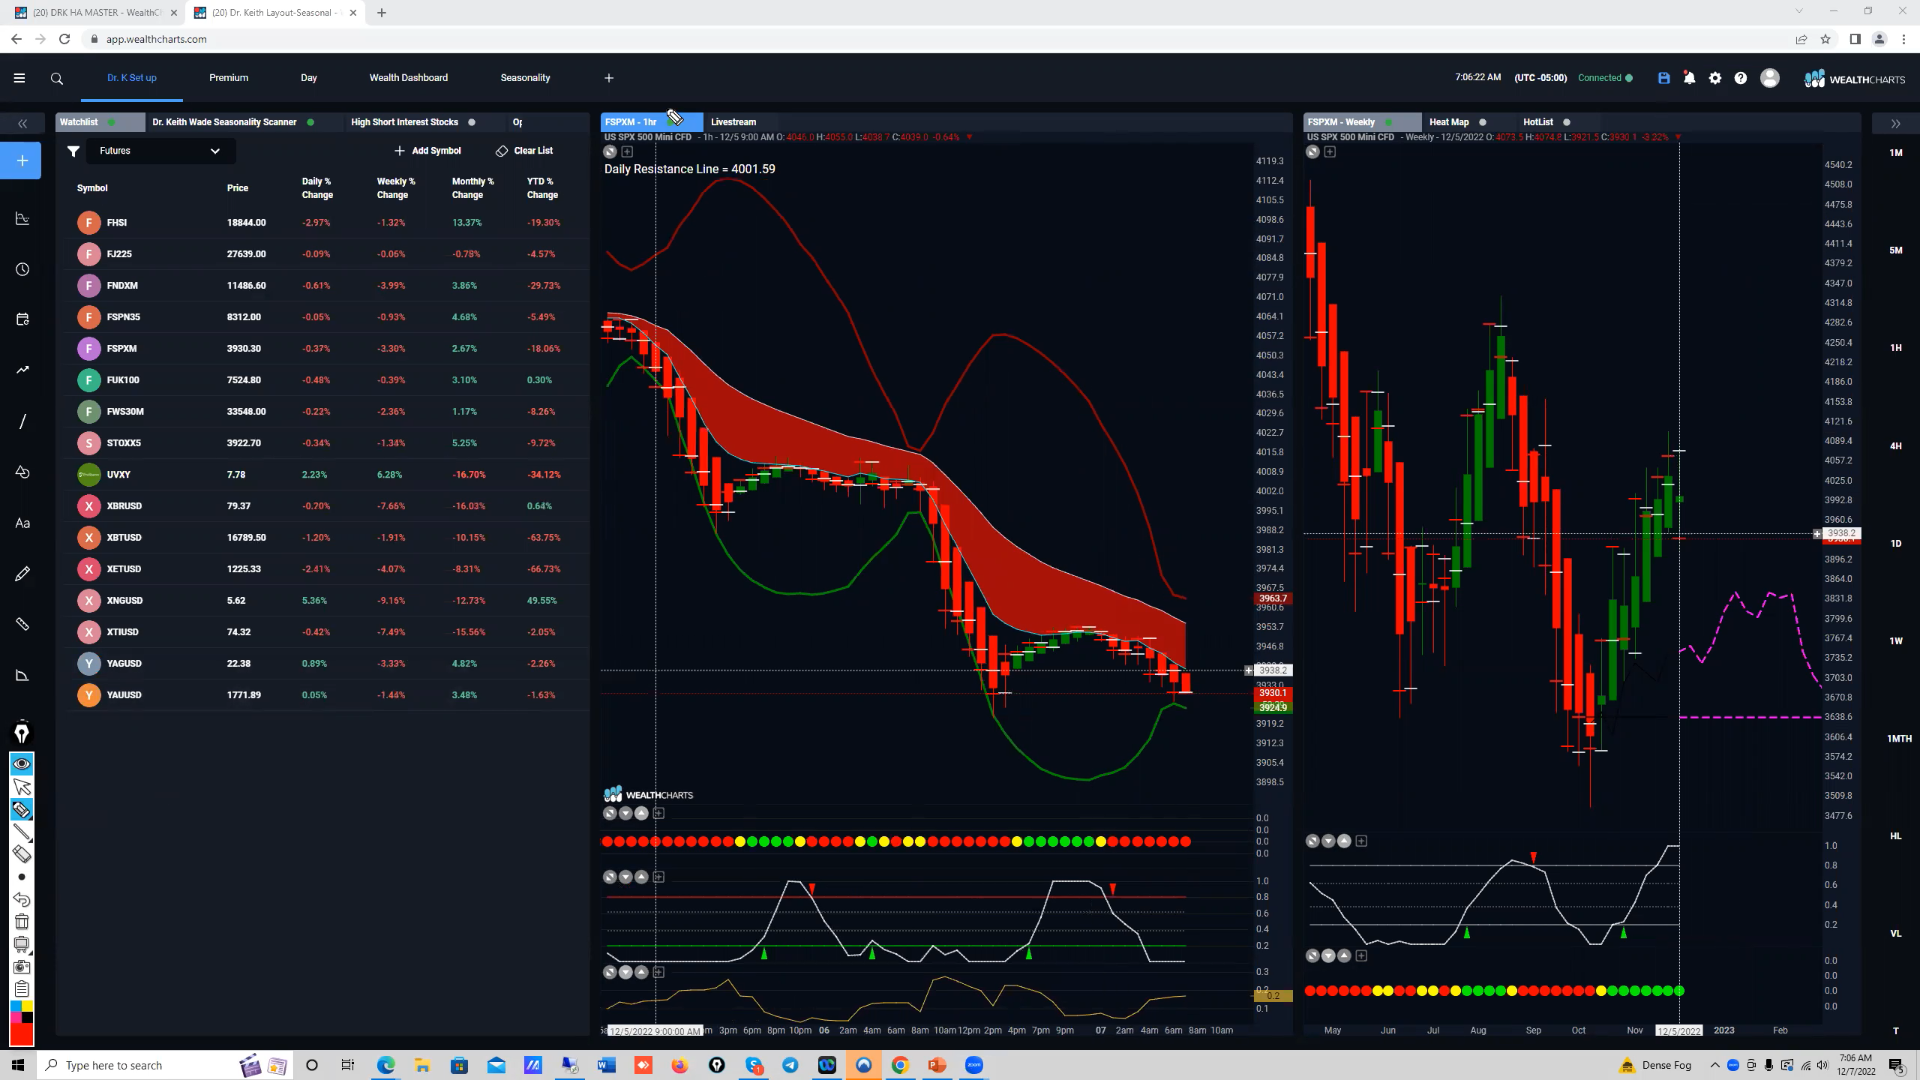Select the 1M timeframe button
The width and height of the screenshot is (1920, 1080).
click(1896, 153)
